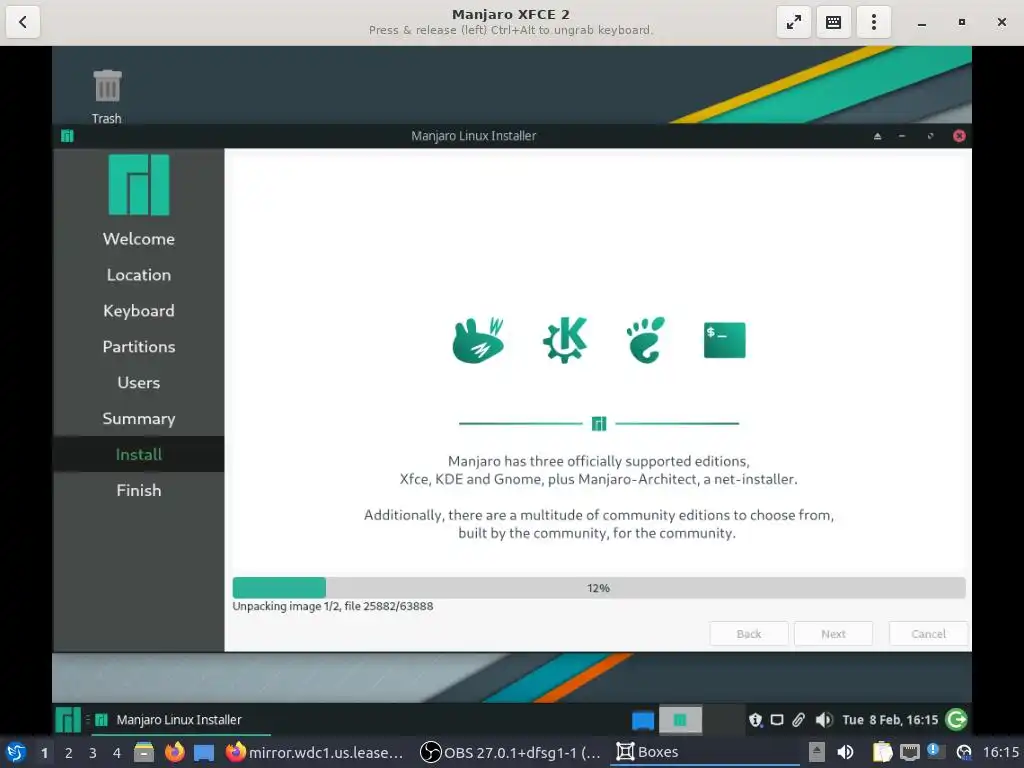
Task: Switch to host workspace 4
Action: 117,753
